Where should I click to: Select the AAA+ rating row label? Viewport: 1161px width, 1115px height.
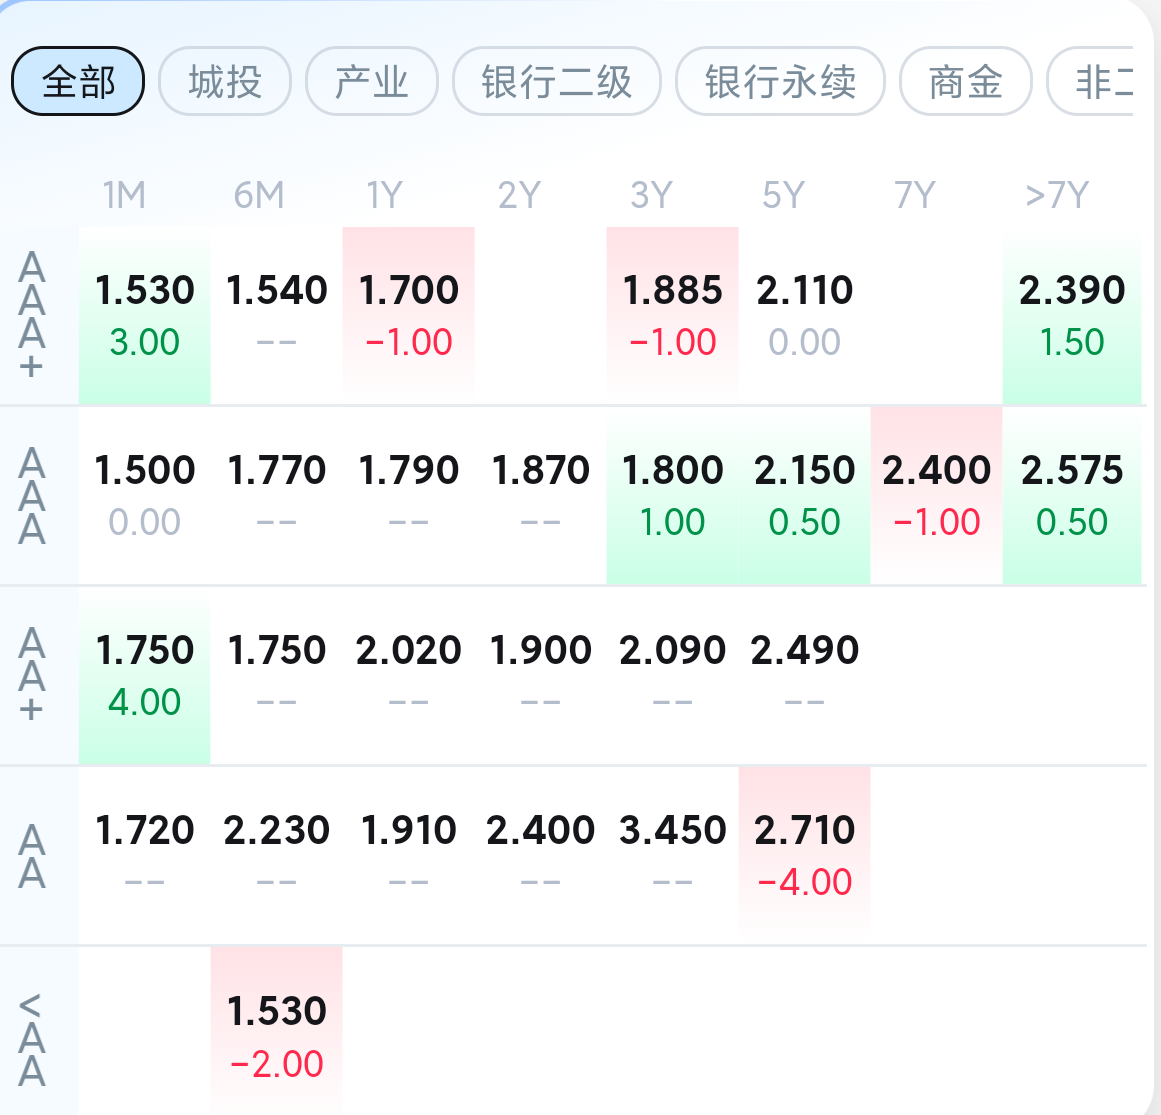point(32,316)
